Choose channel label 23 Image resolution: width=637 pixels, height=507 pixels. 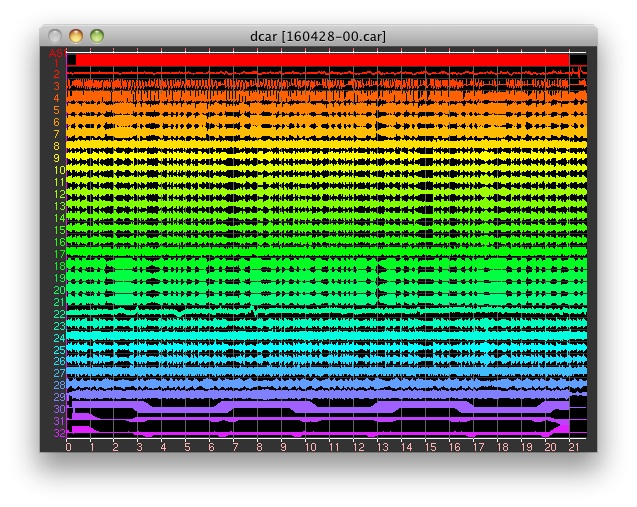point(60,326)
